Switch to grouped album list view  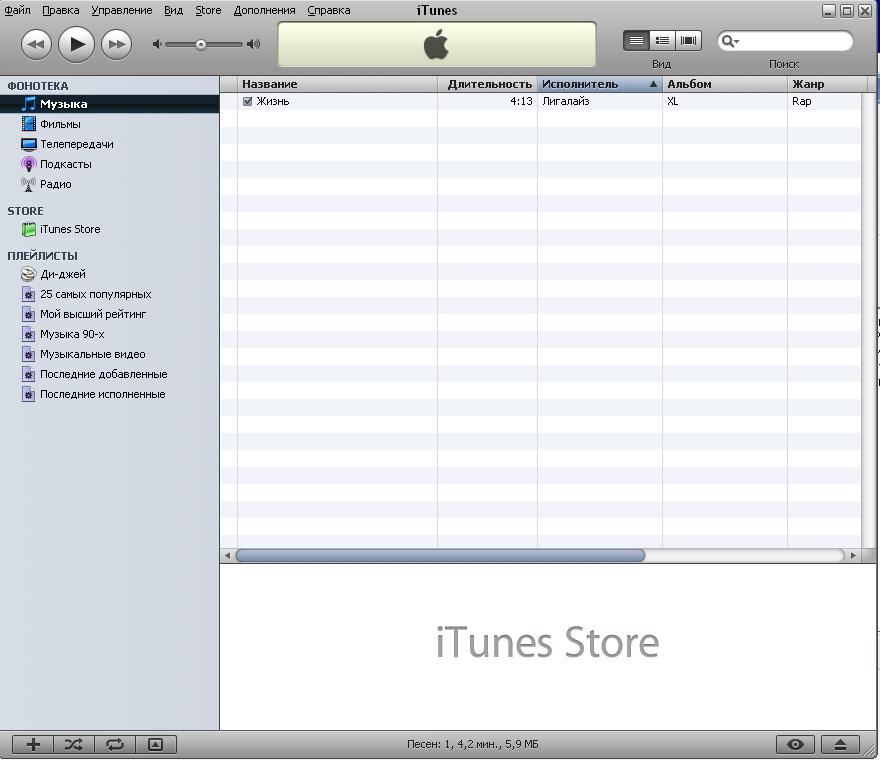pyautogui.click(x=662, y=41)
